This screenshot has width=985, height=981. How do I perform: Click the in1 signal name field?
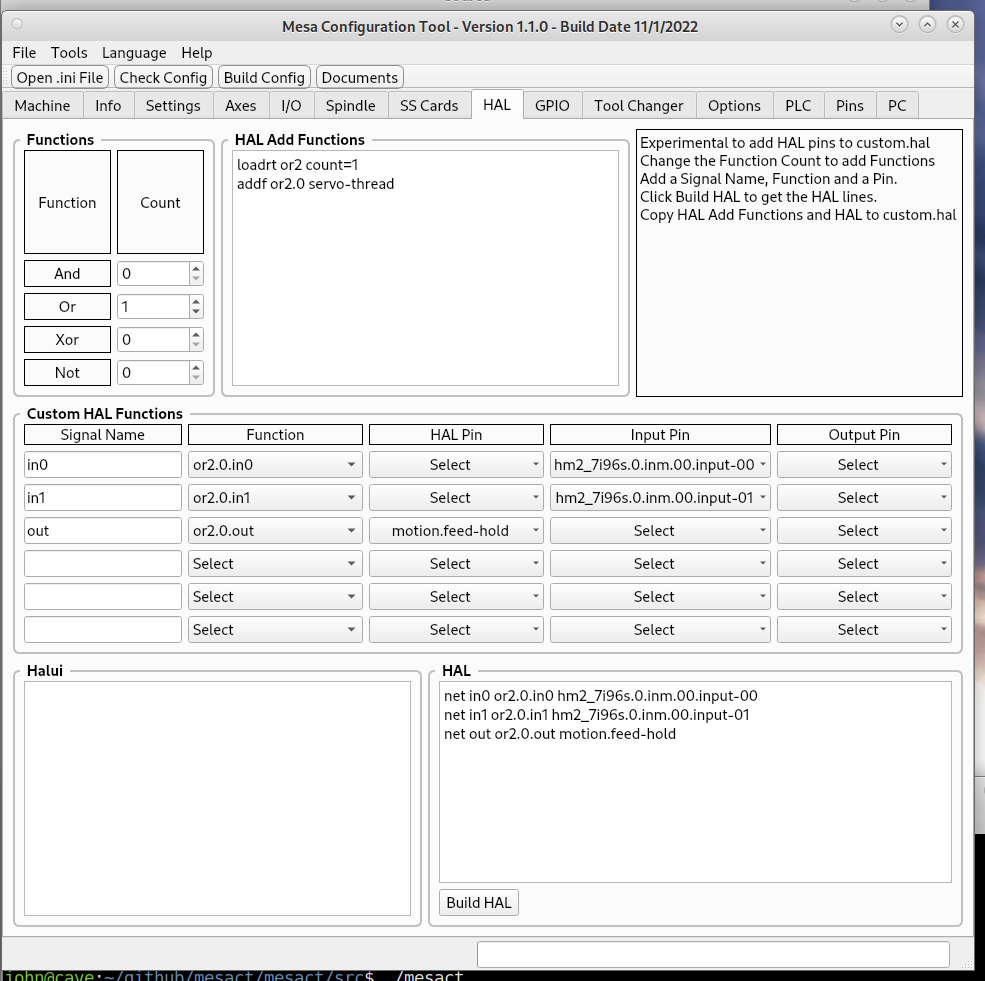[x=103, y=497]
